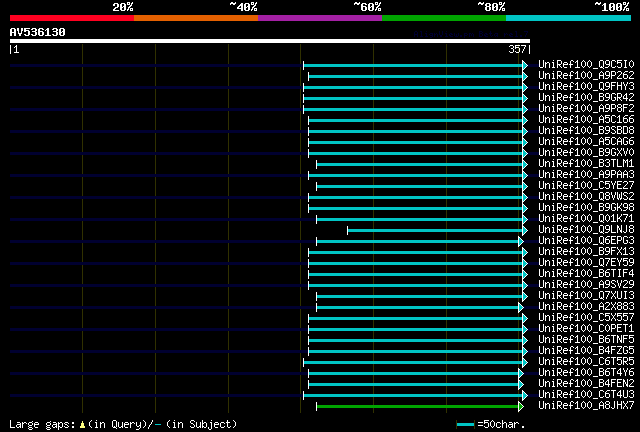
Task: Click the purple ~60% identity legend segment
Action: coord(320,18)
